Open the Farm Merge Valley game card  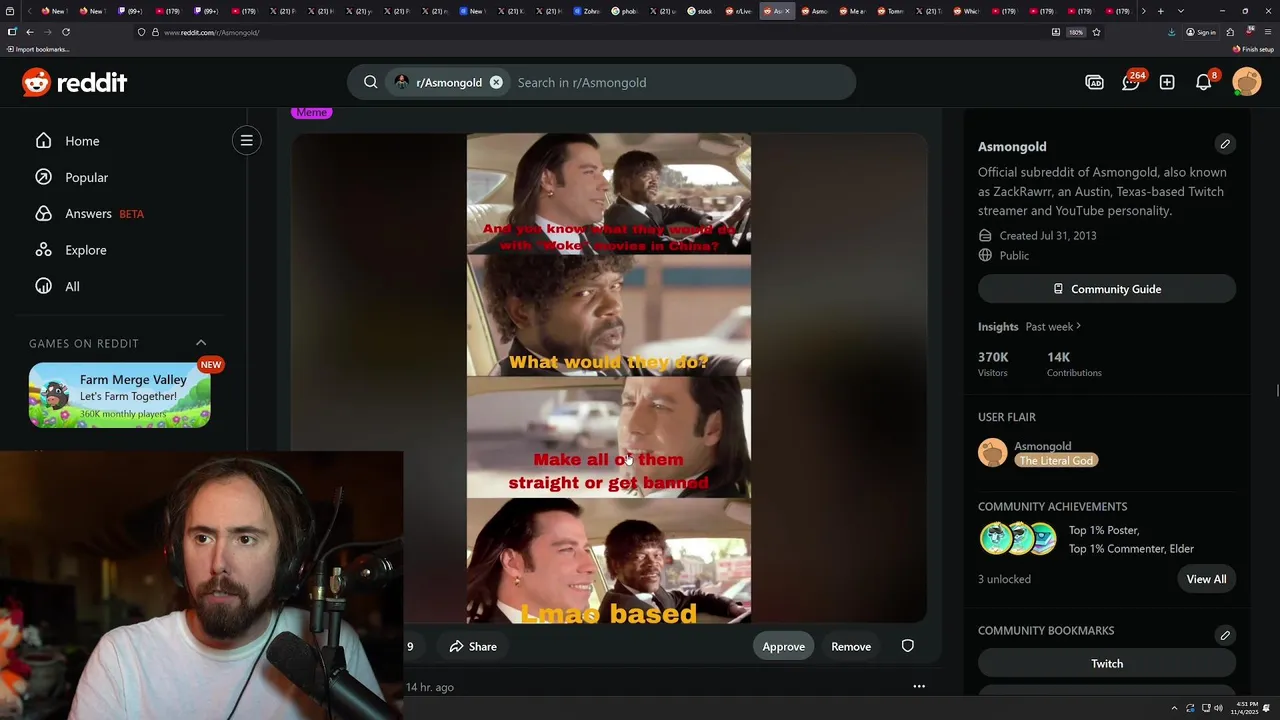120,395
